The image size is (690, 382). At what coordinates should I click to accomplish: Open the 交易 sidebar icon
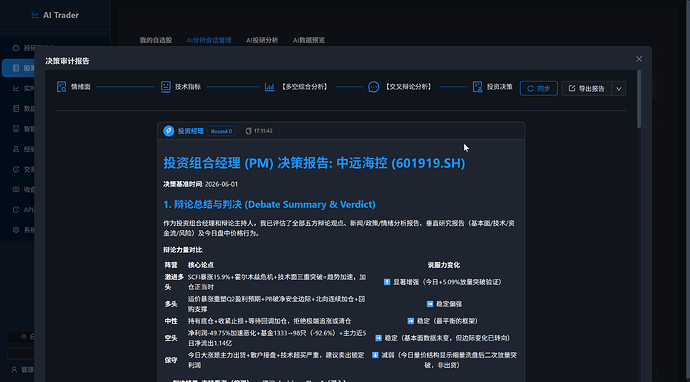(x=16, y=169)
